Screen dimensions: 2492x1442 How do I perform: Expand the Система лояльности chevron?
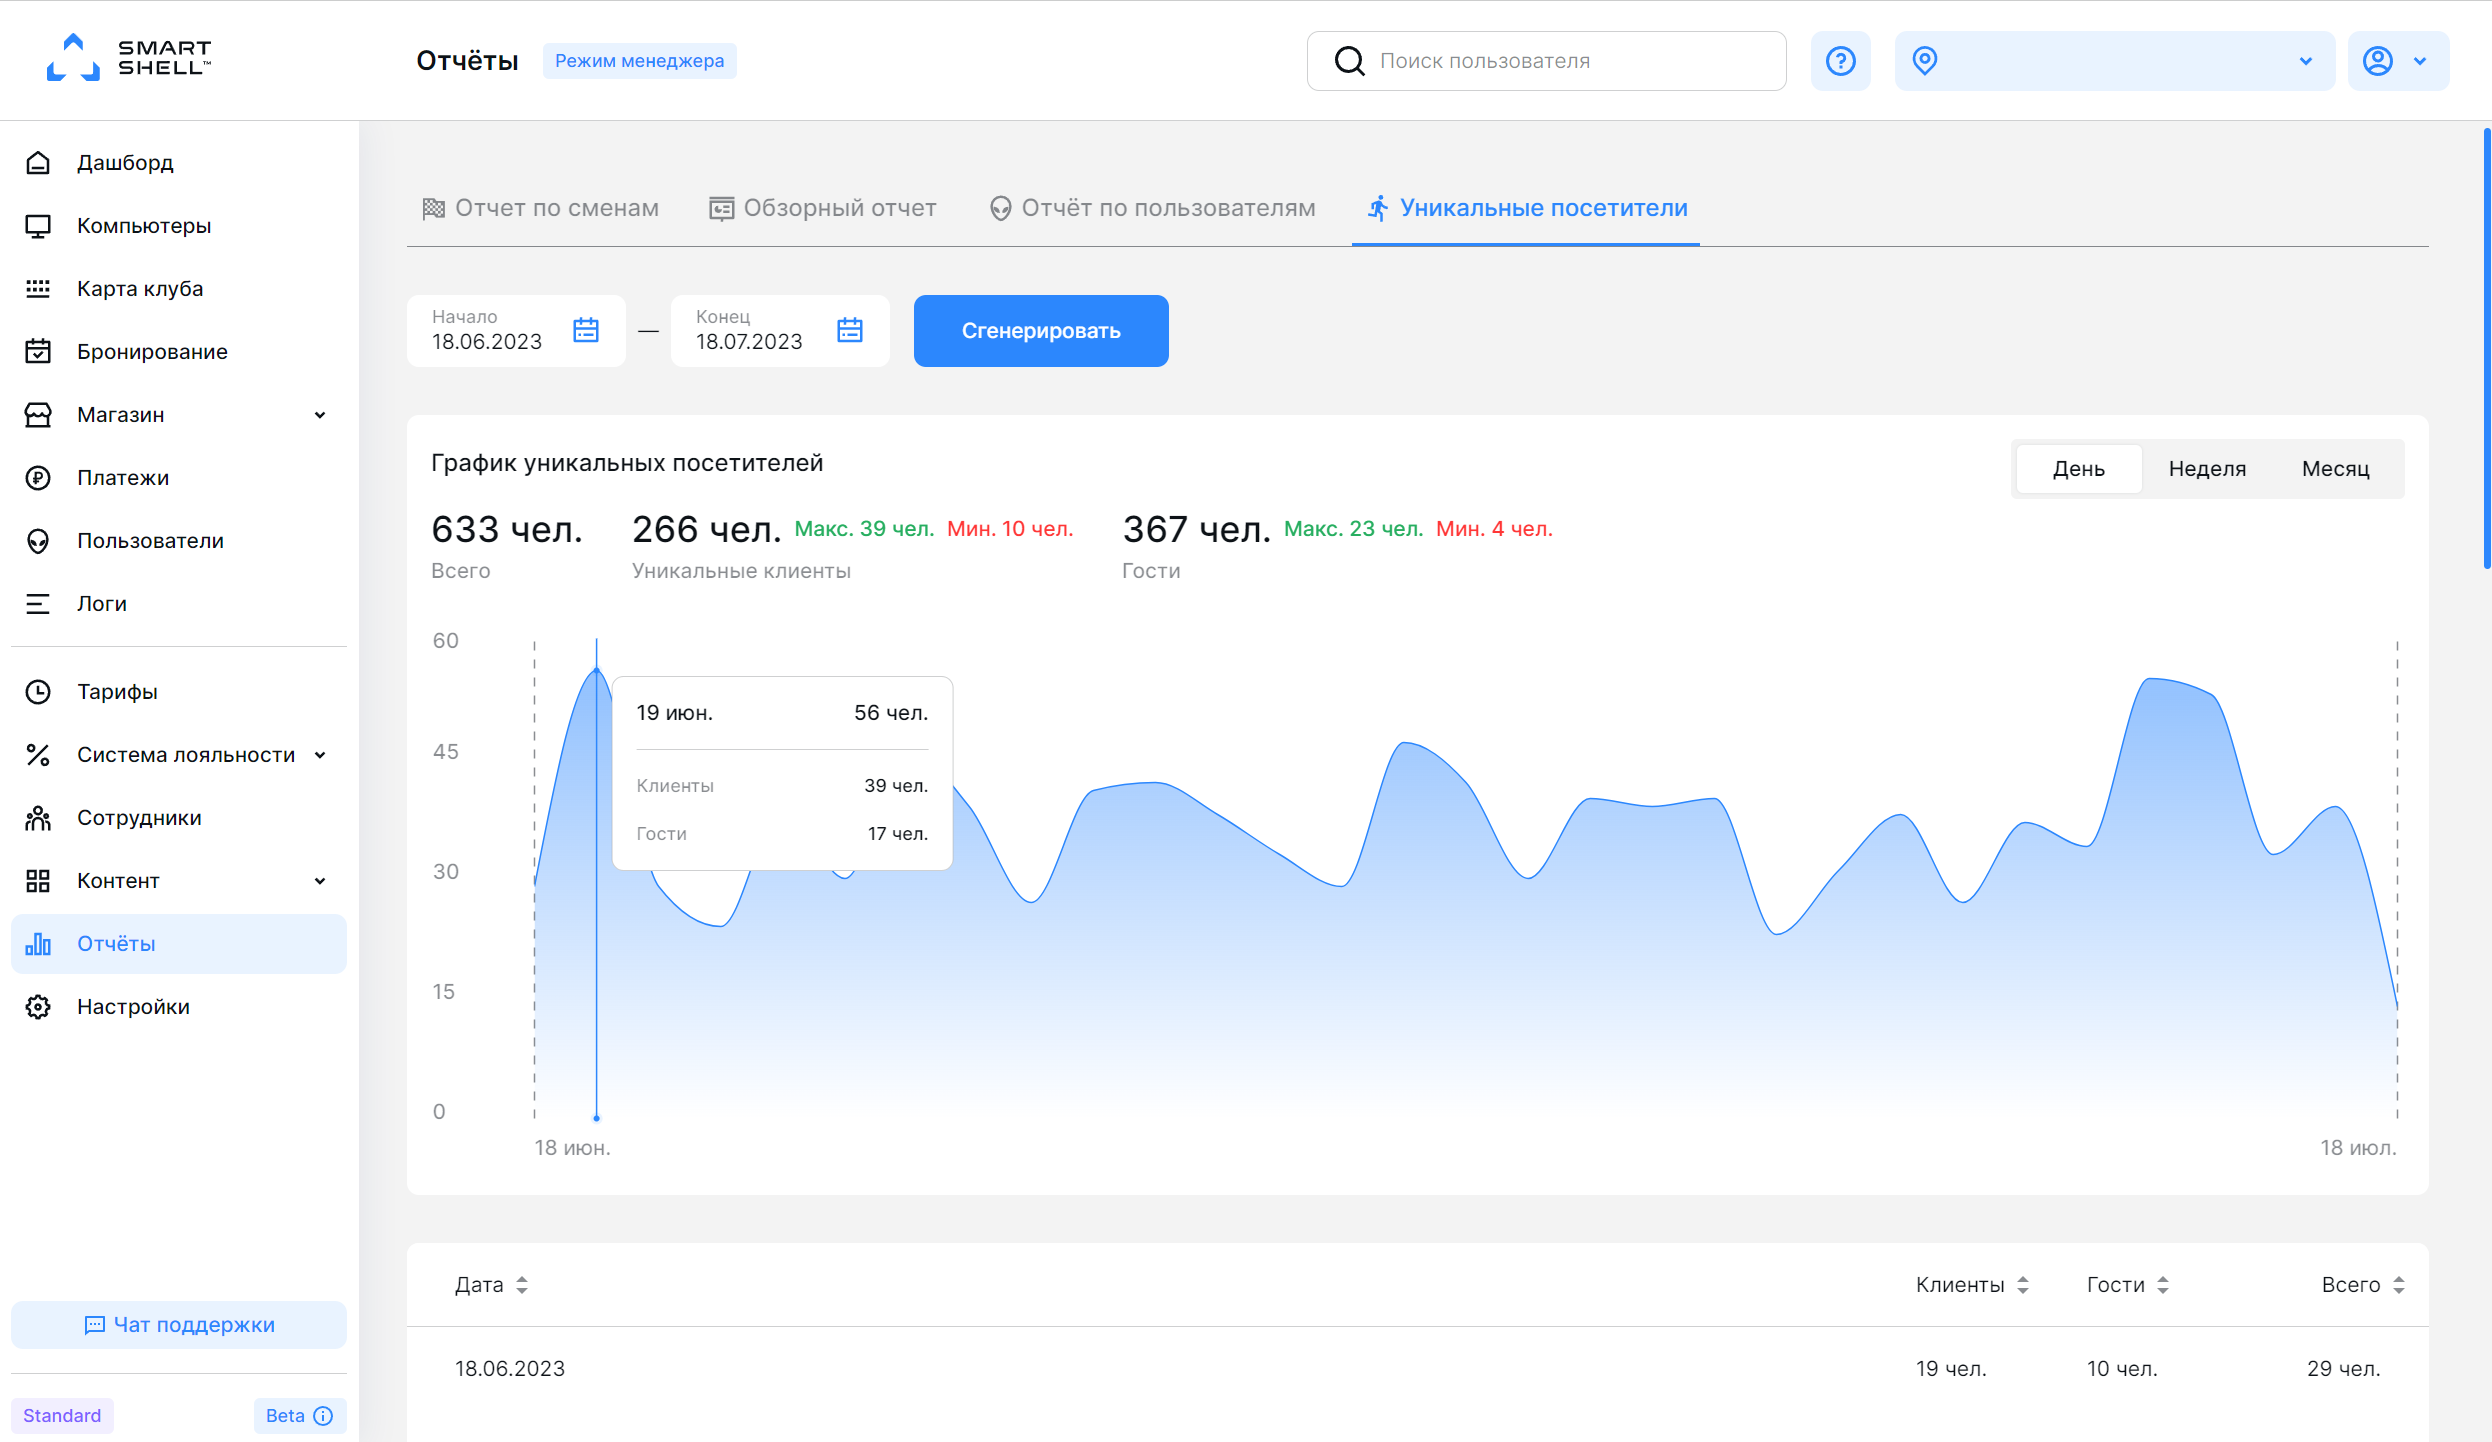(320, 755)
